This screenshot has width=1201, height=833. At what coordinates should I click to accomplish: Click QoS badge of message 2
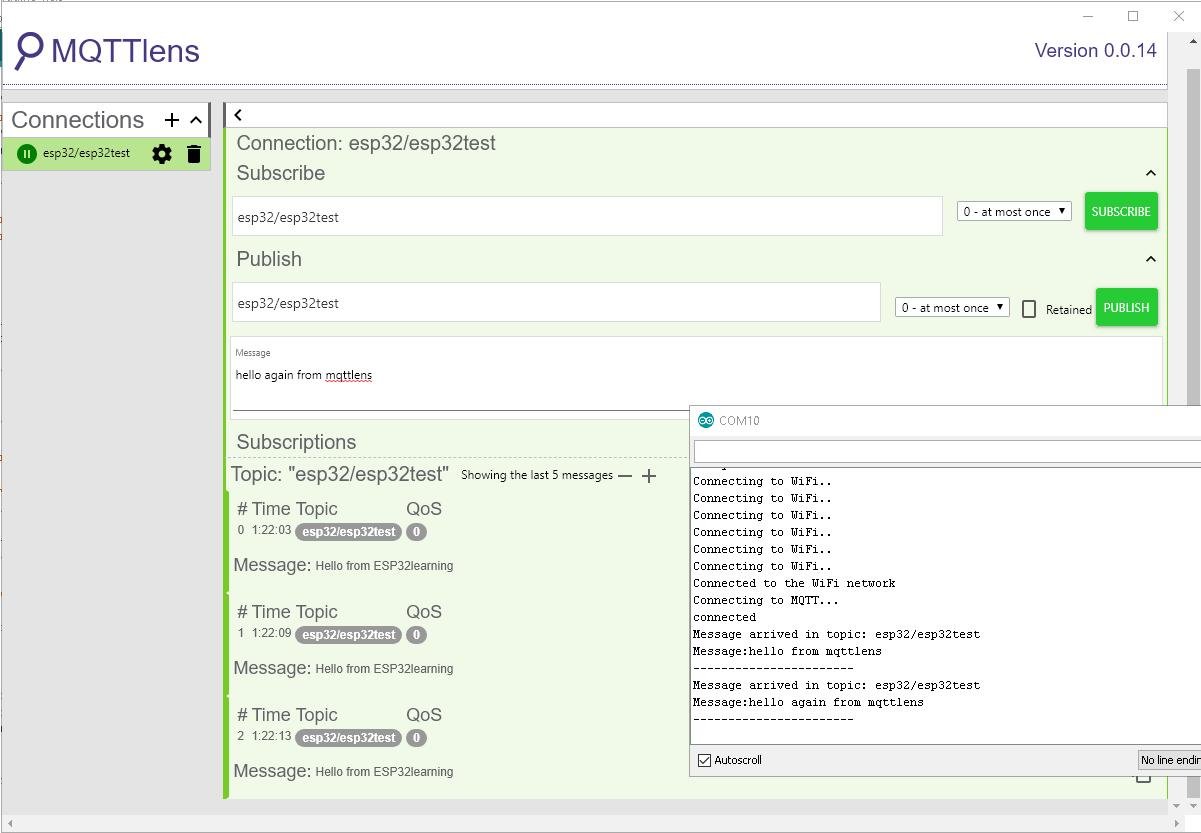coord(417,738)
